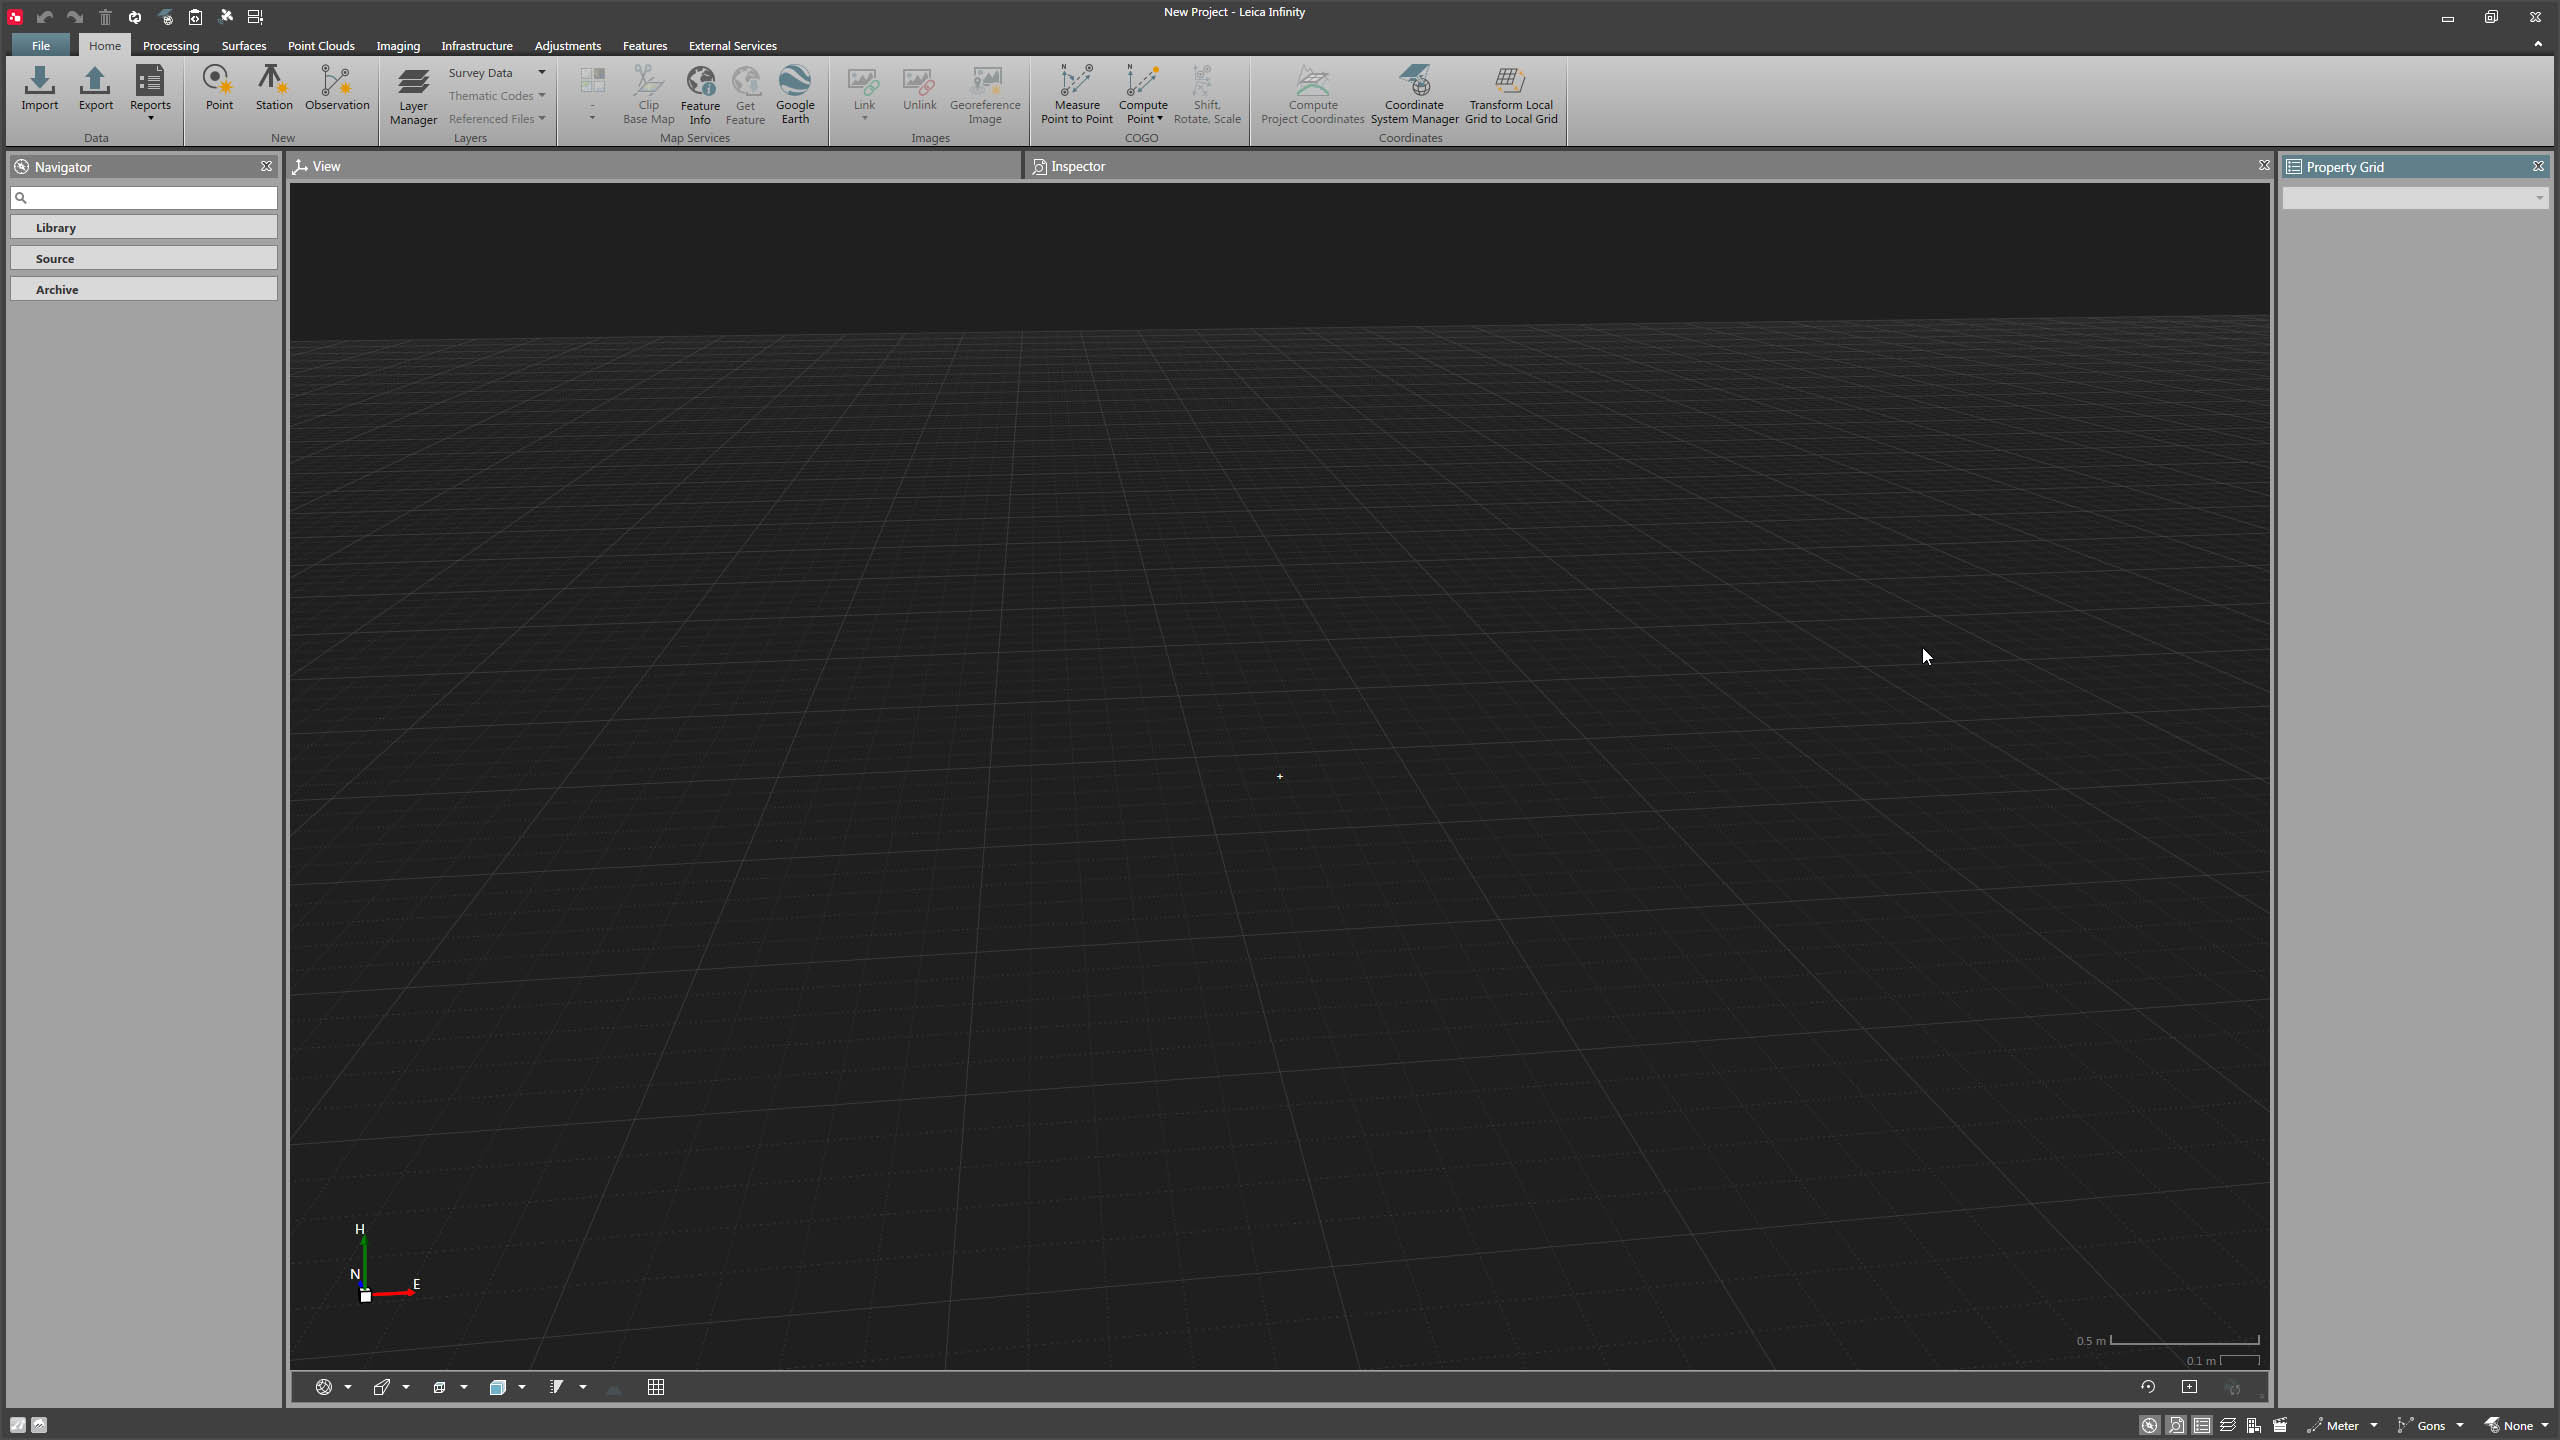The width and height of the screenshot is (2560, 1440).
Task: Open the File menu
Action: pyautogui.click(x=41, y=46)
